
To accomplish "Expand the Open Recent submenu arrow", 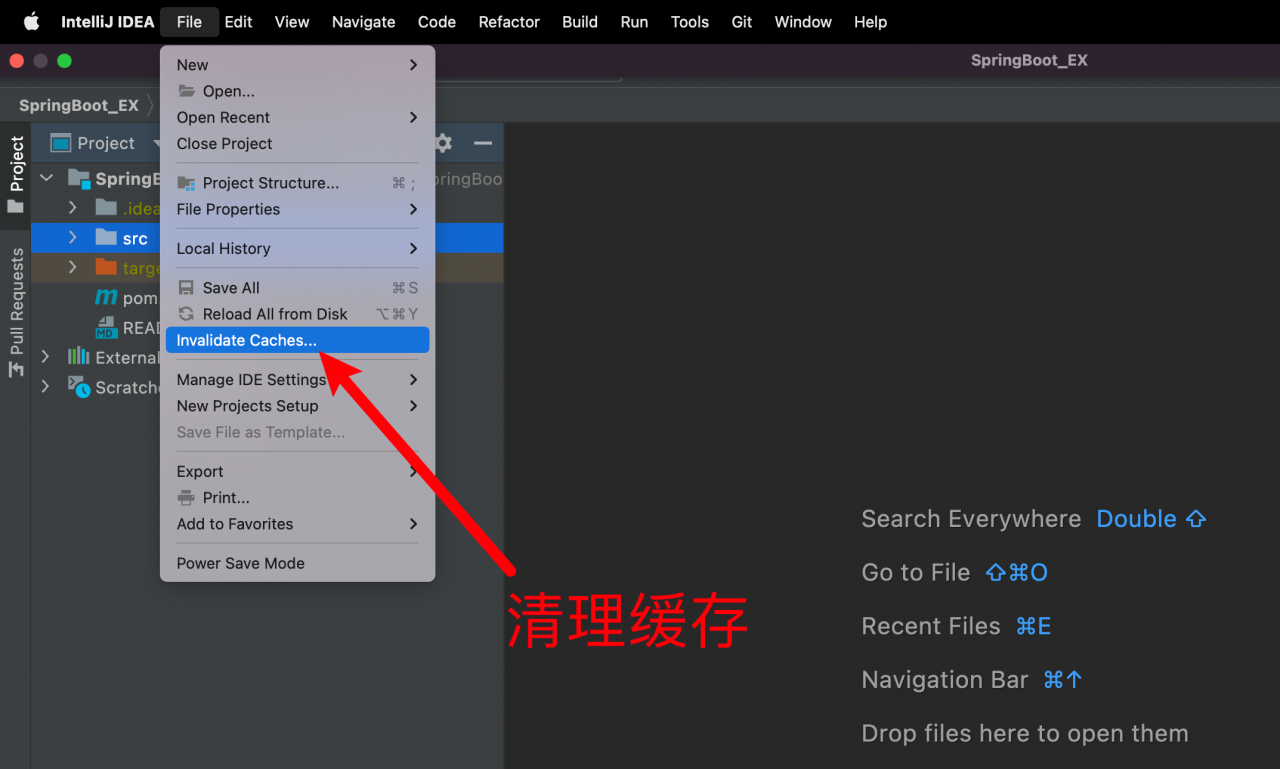I will click(x=414, y=117).
